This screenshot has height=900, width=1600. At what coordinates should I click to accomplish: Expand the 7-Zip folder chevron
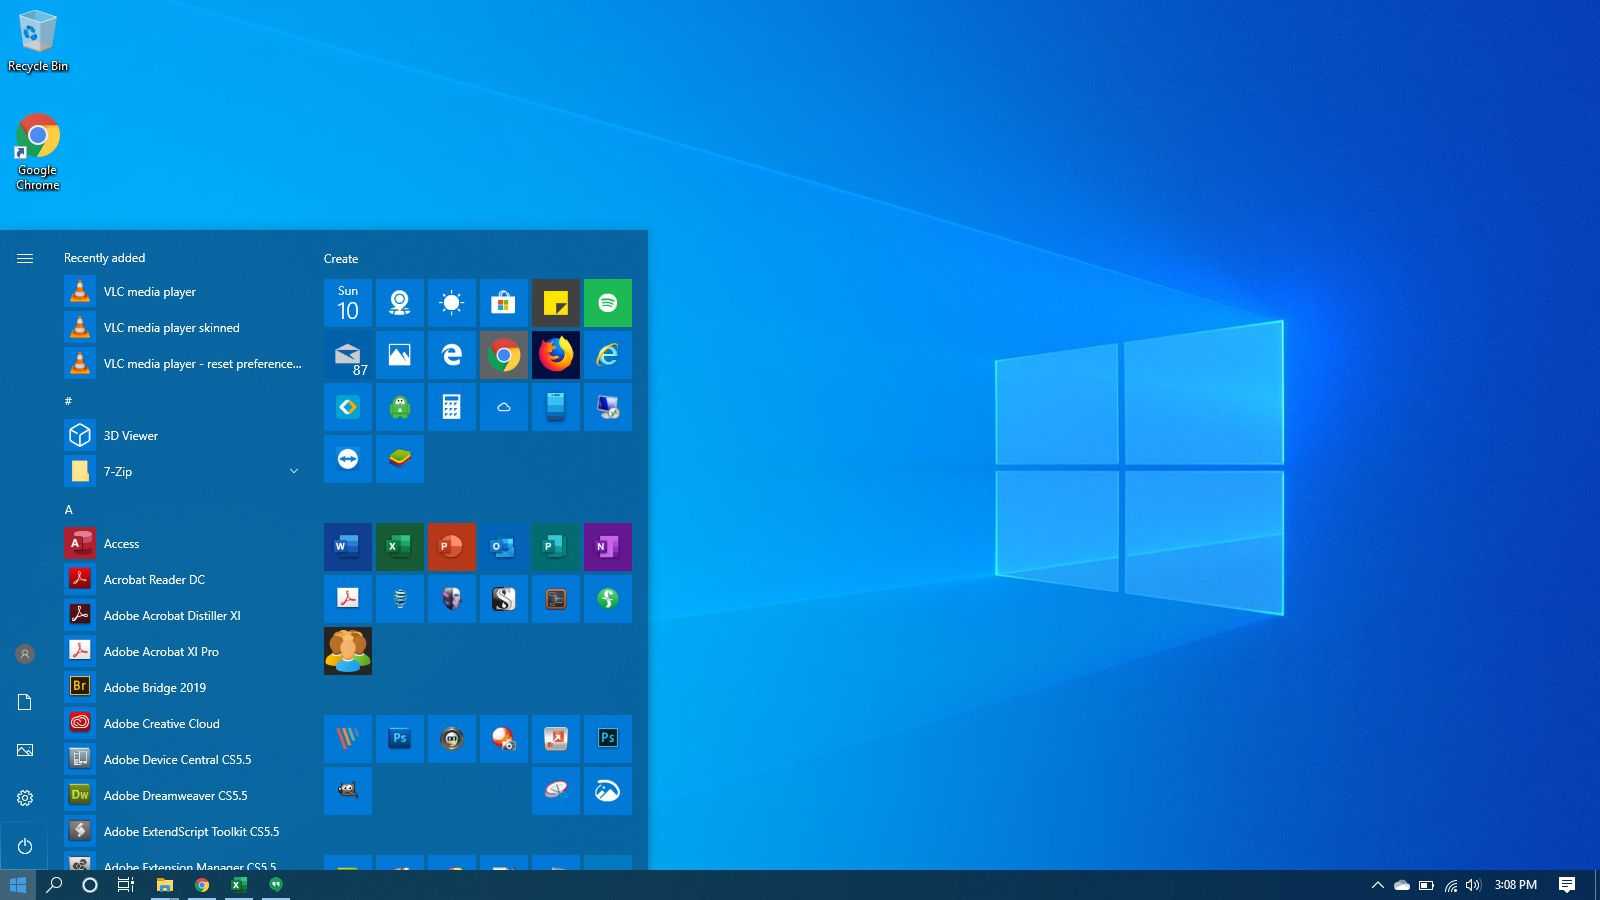click(x=294, y=471)
